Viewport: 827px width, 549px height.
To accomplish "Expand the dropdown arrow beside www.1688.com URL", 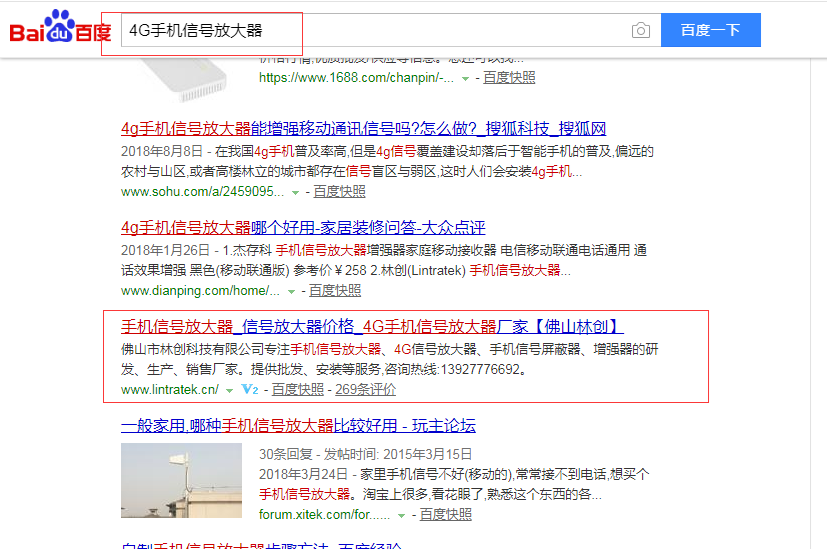I will (x=465, y=78).
